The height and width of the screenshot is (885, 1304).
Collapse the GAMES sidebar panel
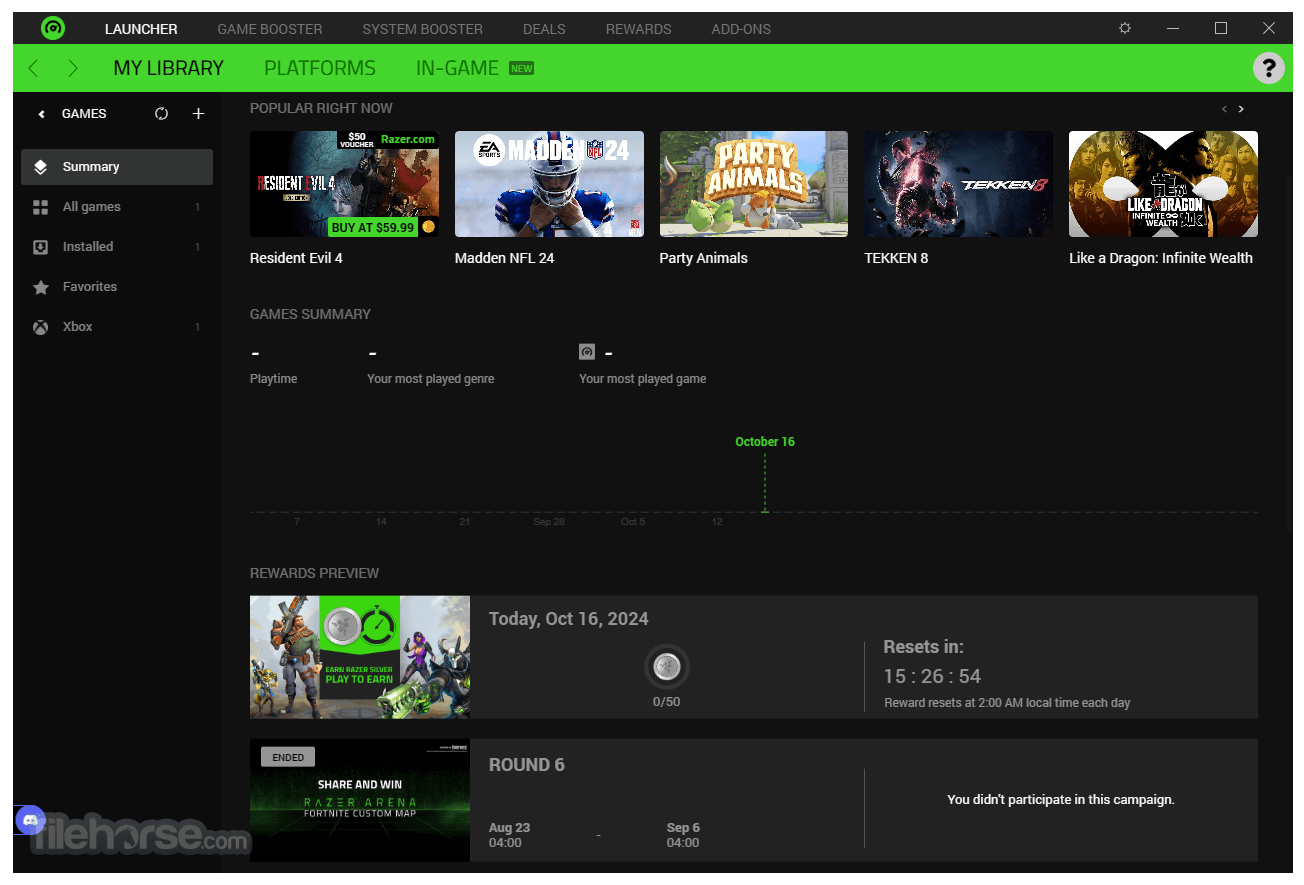(41, 113)
